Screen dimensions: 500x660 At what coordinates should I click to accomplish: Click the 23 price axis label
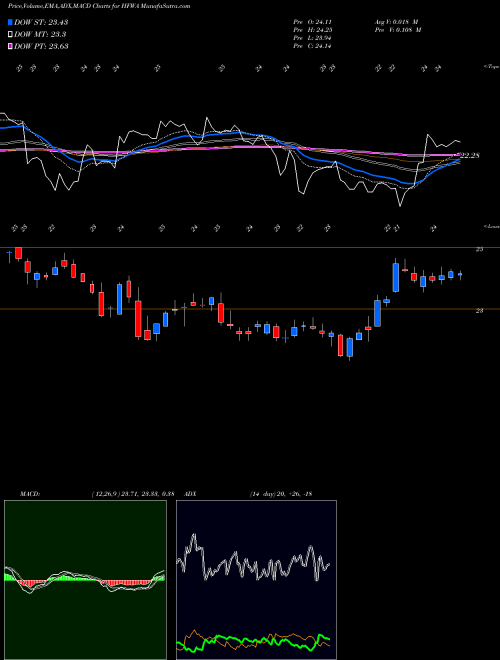(479, 311)
